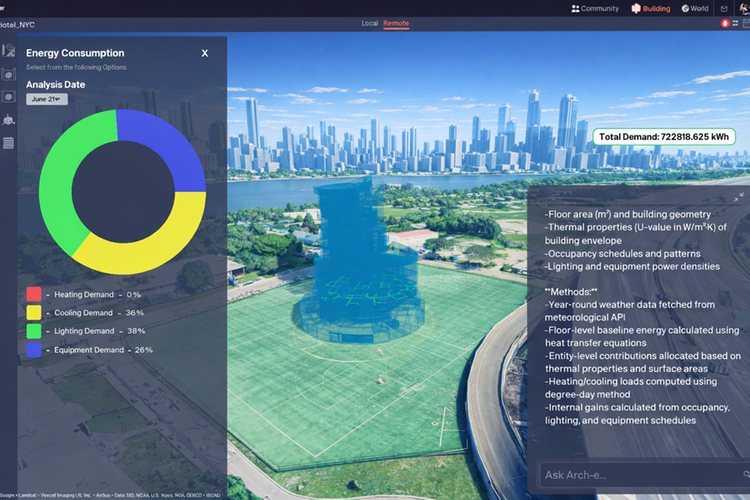Viewport: 750px width, 500px height.
Task: Open the Community view
Action: coord(595,9)
